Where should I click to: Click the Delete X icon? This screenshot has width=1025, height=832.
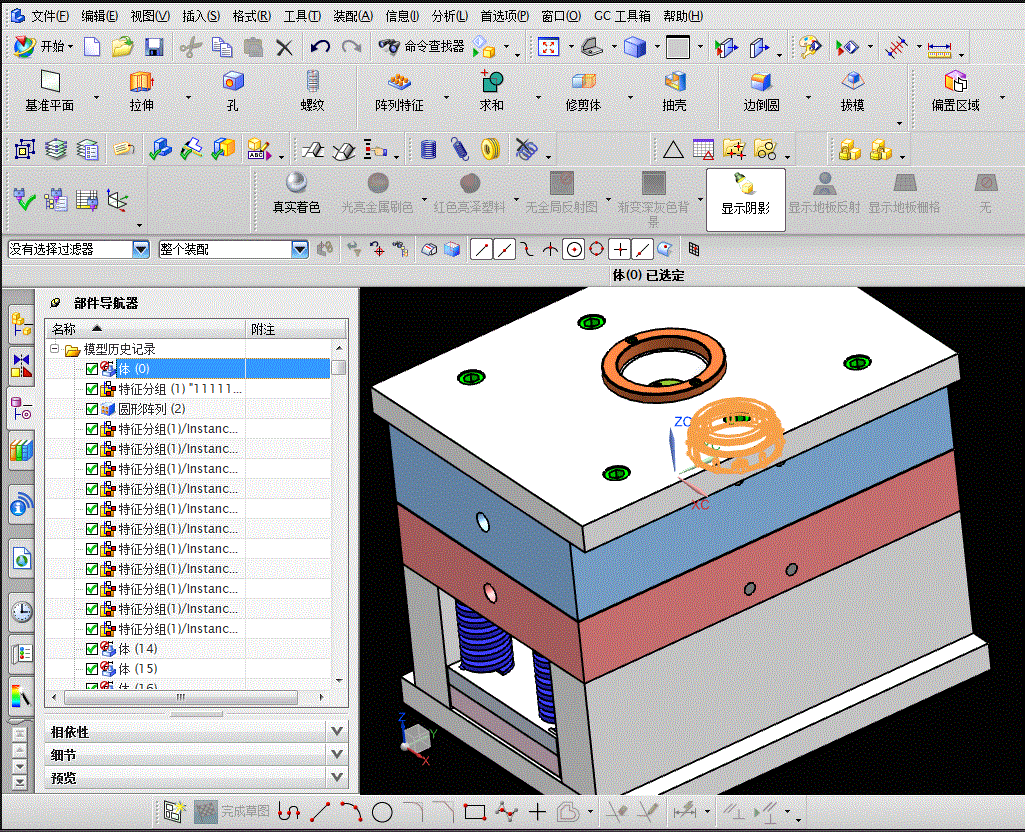(x=284, y=47)
